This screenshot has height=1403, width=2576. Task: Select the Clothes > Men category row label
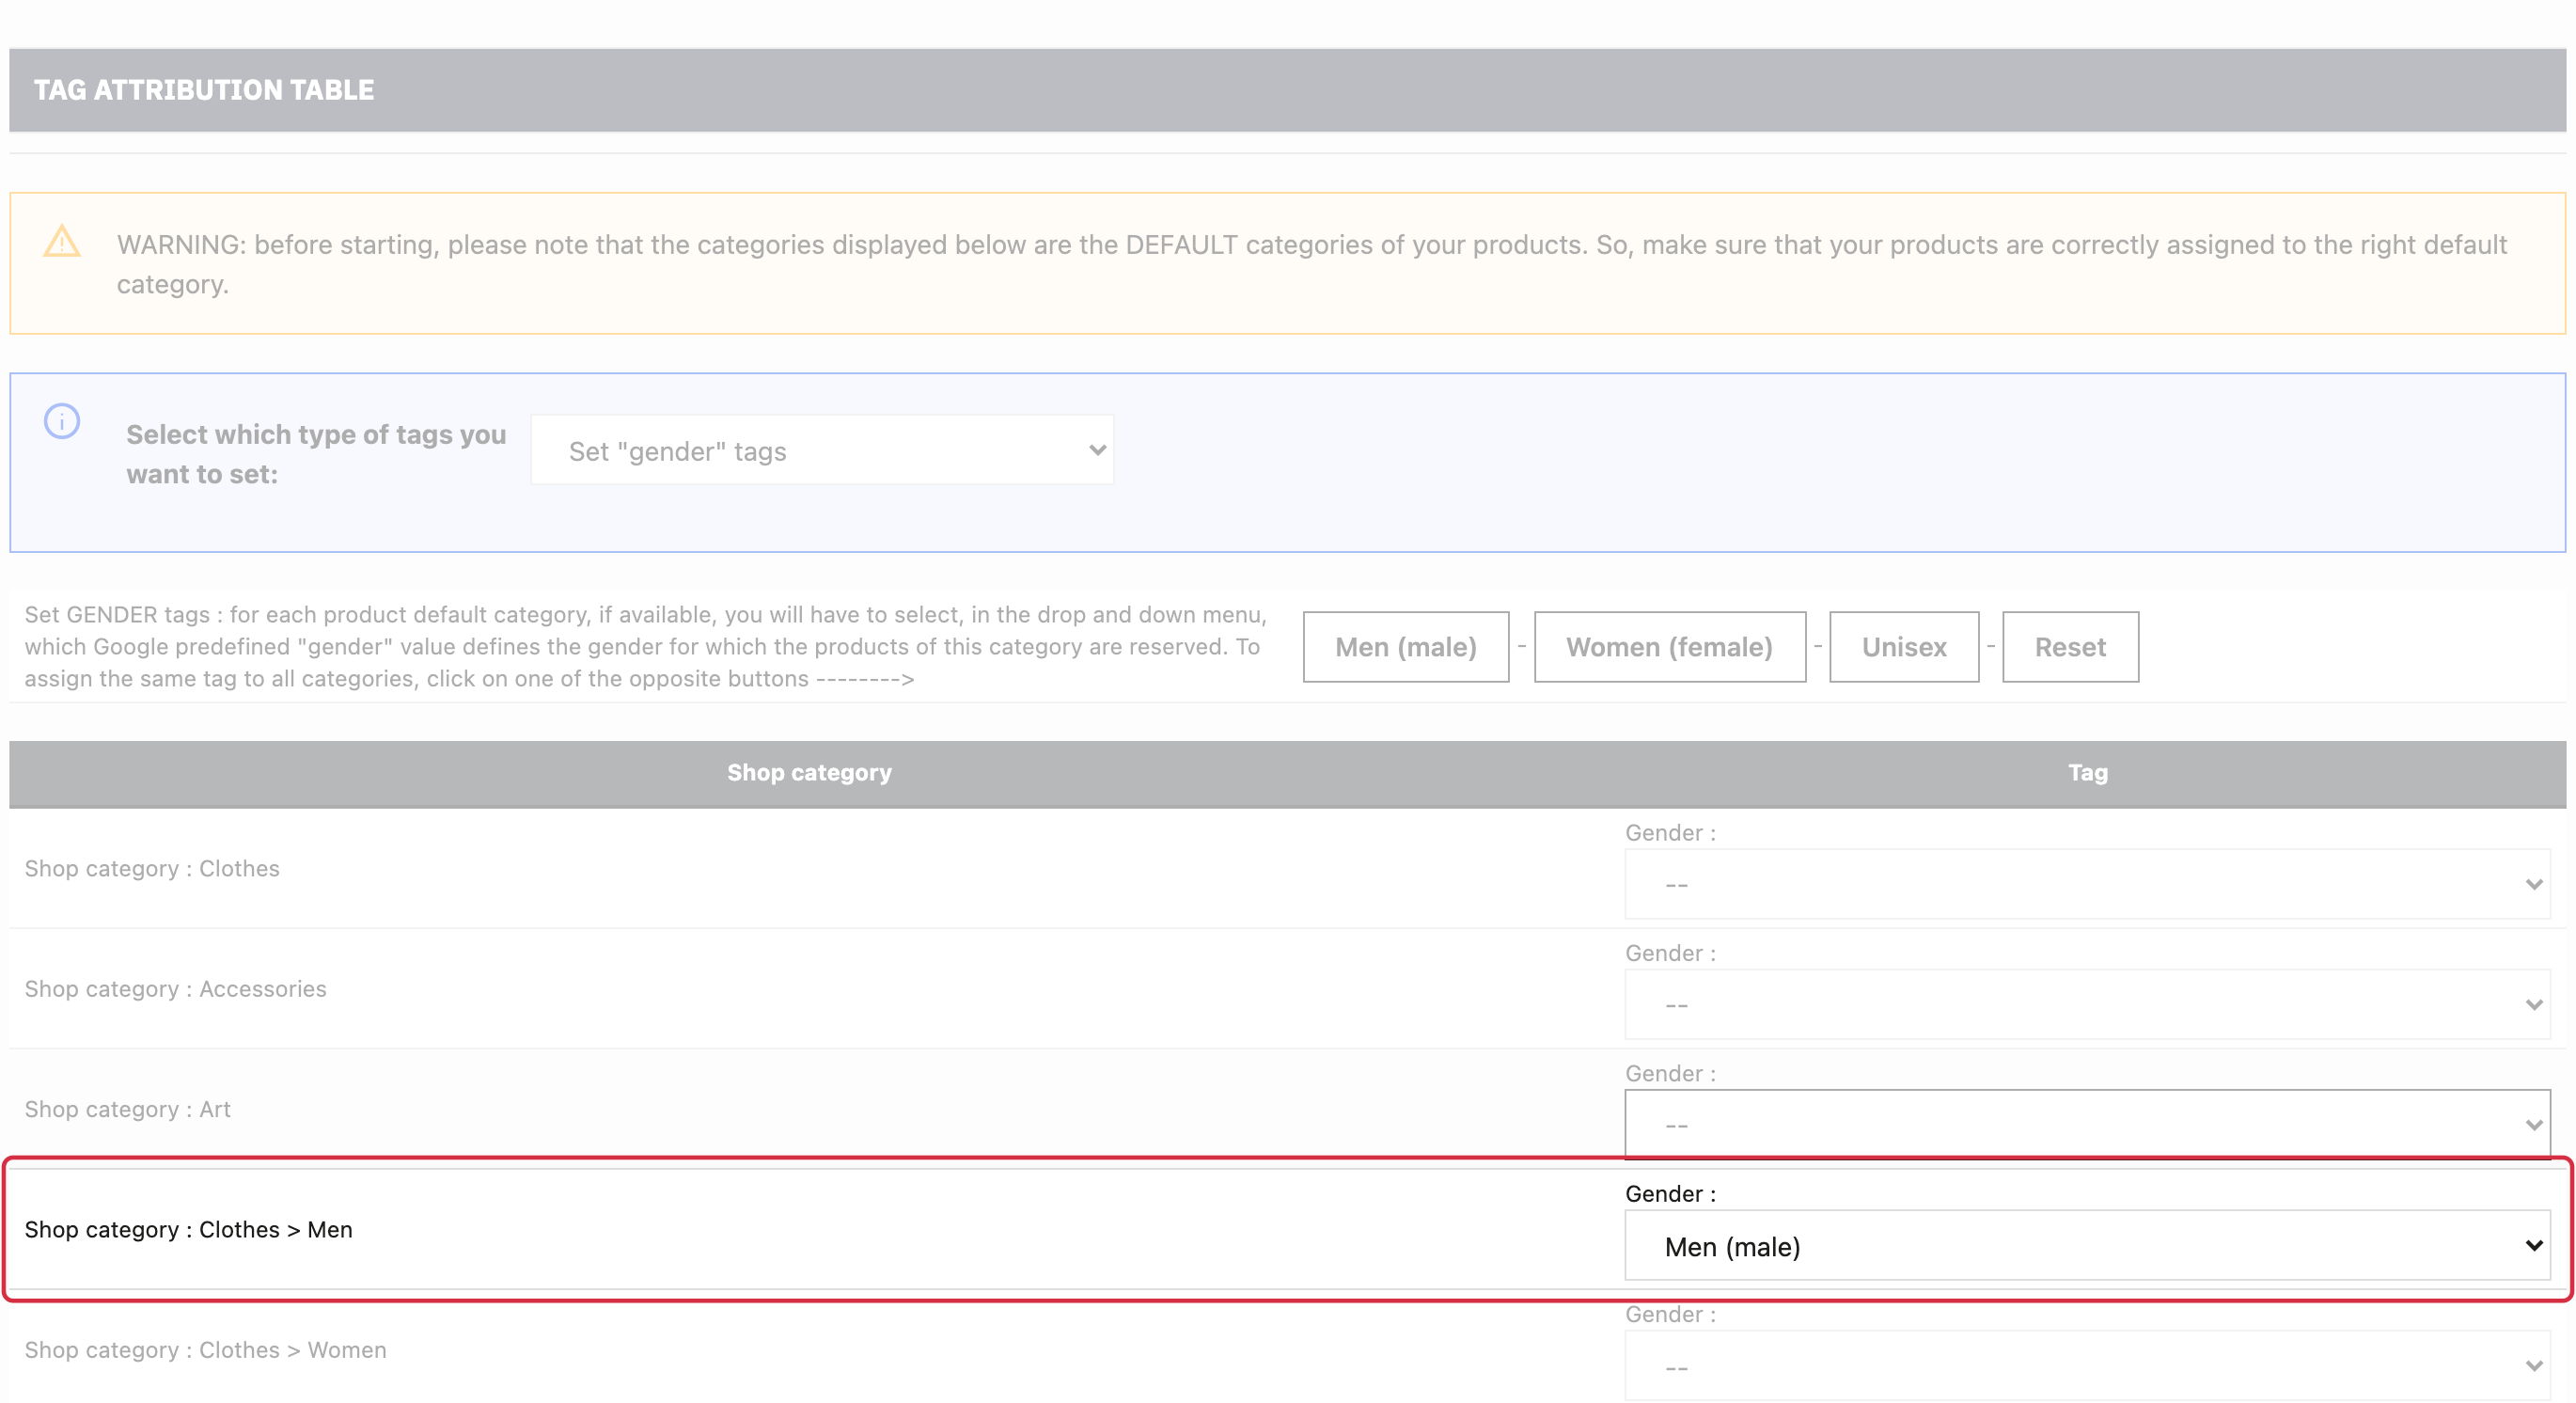point(188,1229)
